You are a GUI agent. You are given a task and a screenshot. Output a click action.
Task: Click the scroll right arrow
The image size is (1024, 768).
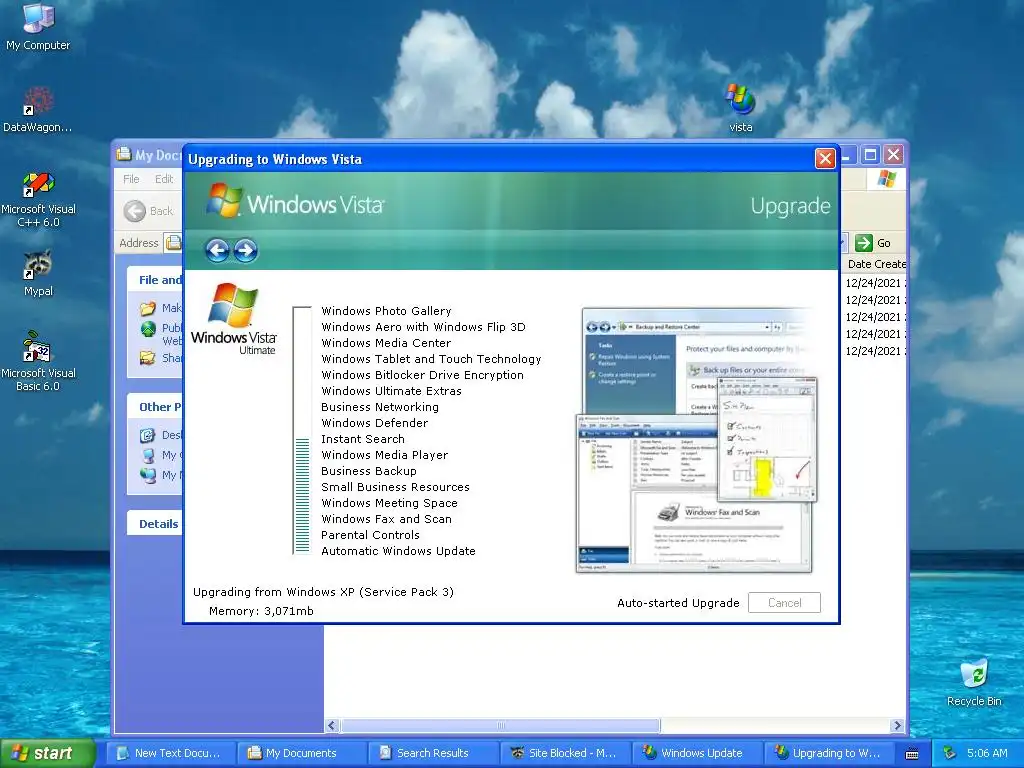tap(897, 726)
